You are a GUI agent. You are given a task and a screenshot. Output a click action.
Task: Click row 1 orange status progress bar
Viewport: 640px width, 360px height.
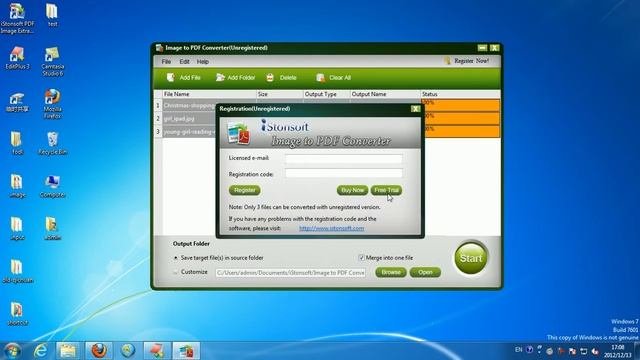click(460, 105)
